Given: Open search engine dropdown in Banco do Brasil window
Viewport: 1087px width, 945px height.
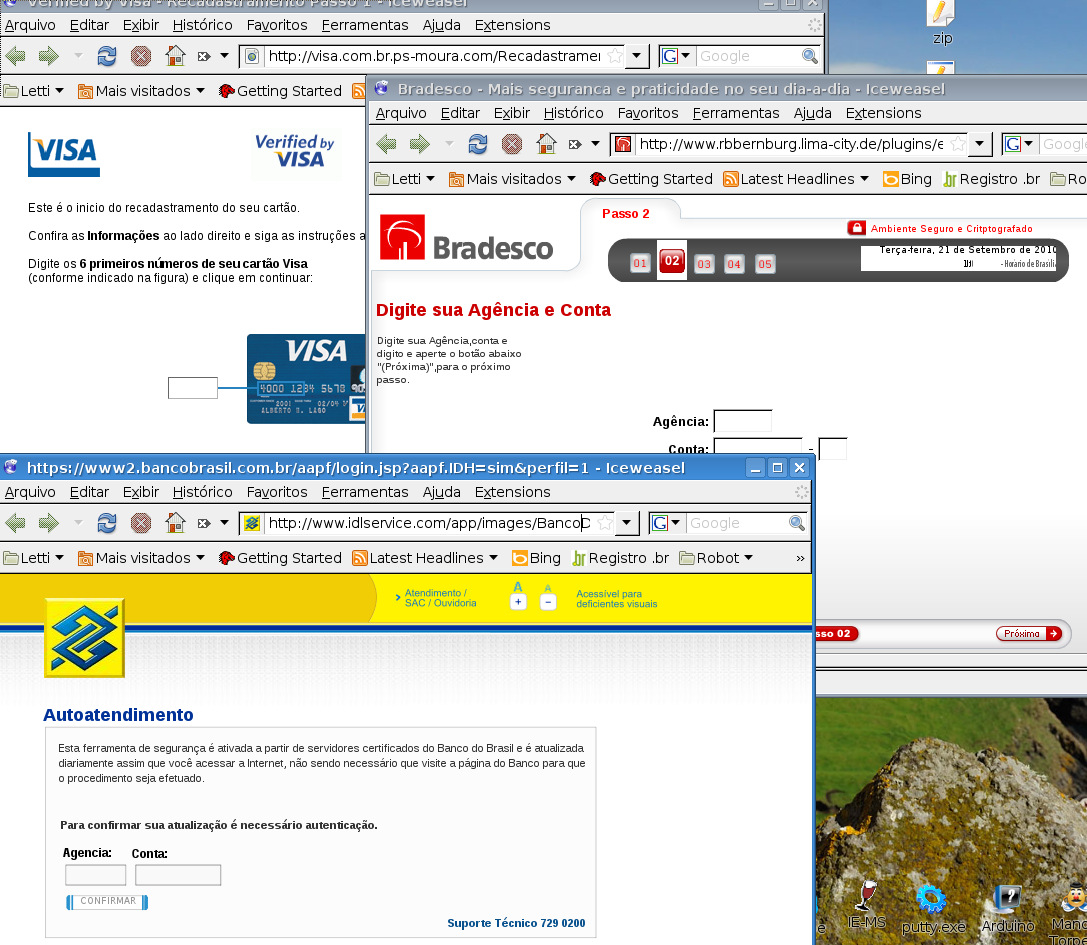Looking at the screenshot, I should coord(665,523).
